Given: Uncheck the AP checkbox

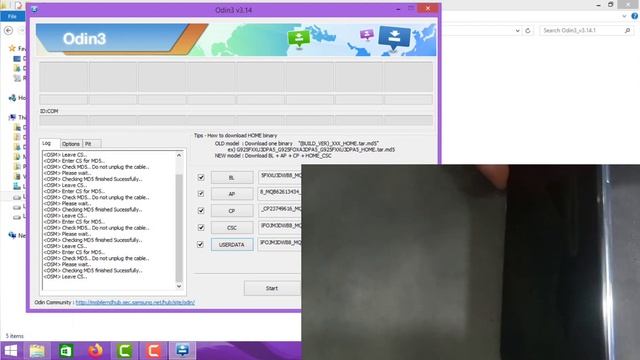Looking at the screenshot, I should coord(201,194).
